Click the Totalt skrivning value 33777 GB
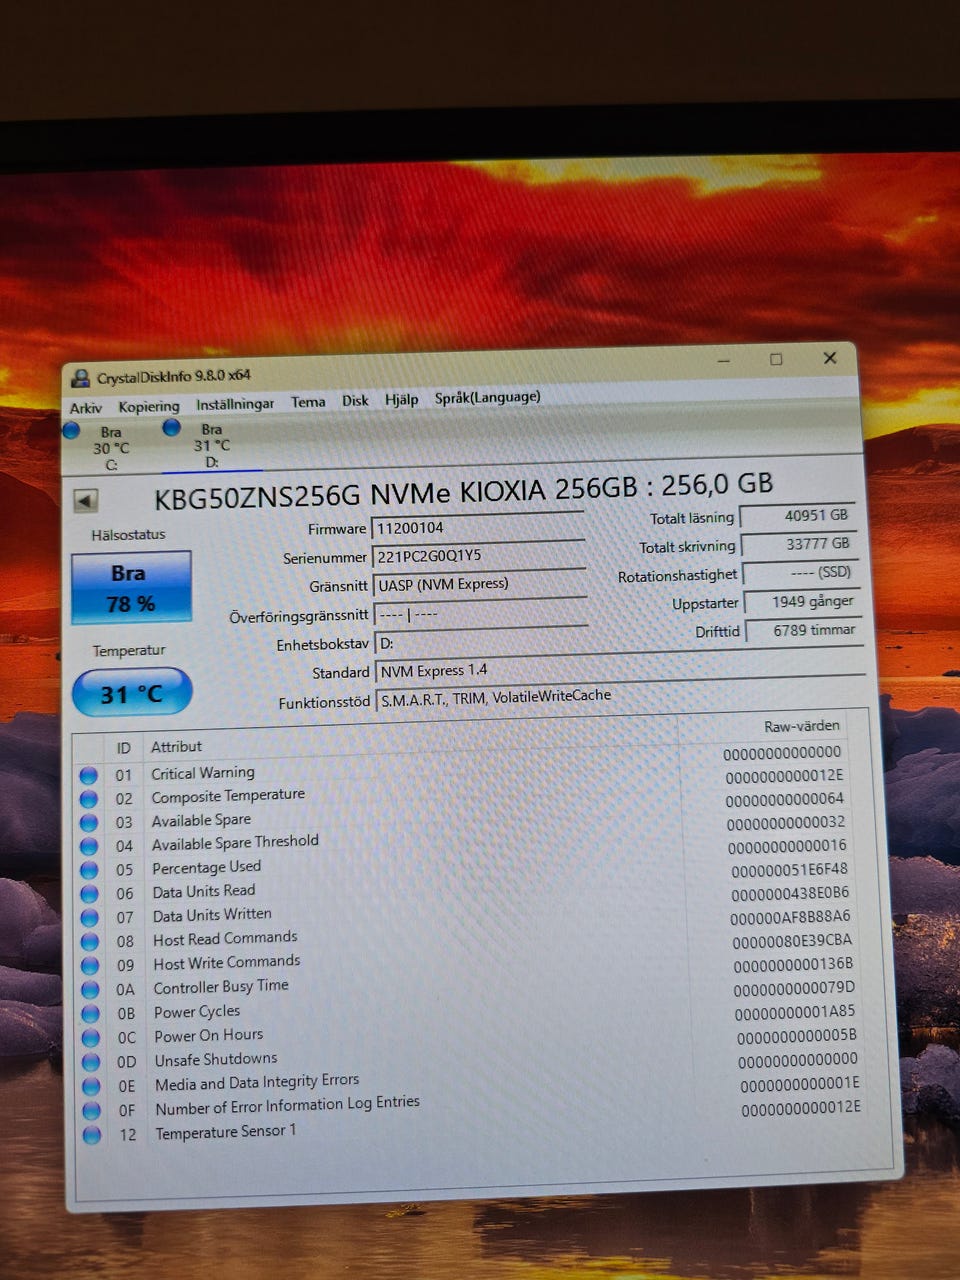The width and height of the screenshot is (960, 1280). 800,545
